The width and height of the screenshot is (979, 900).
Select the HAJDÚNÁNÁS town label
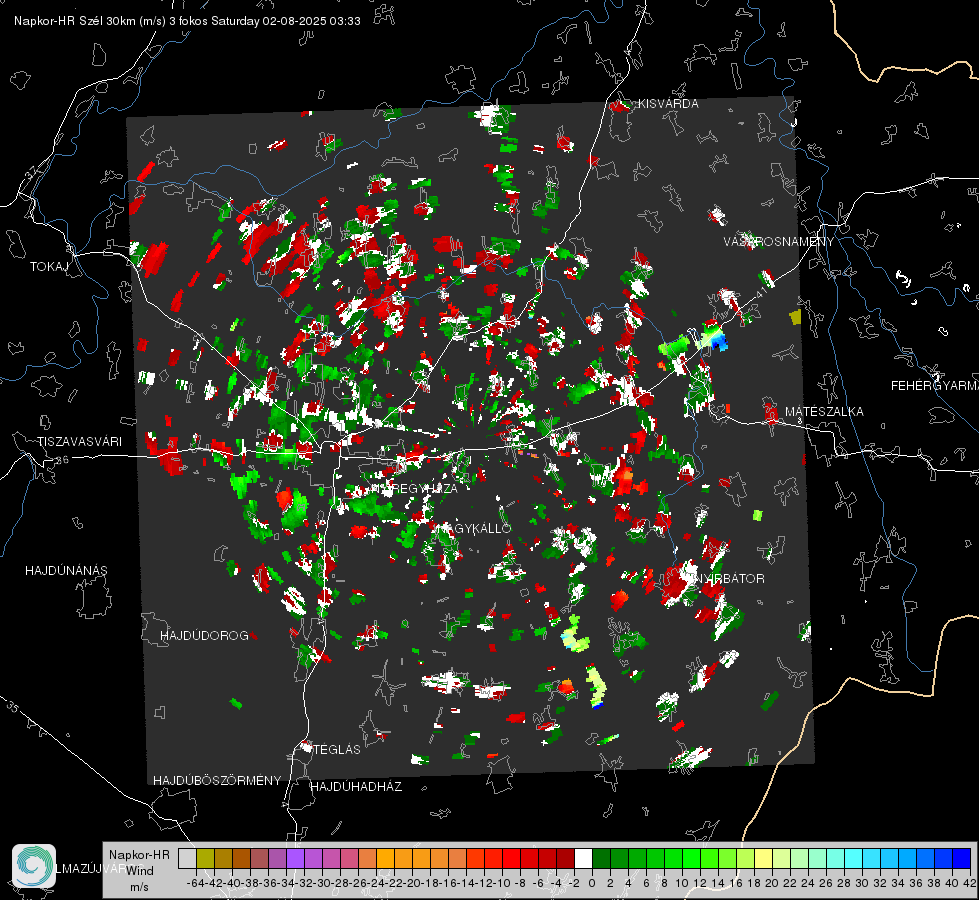[66, 570]
